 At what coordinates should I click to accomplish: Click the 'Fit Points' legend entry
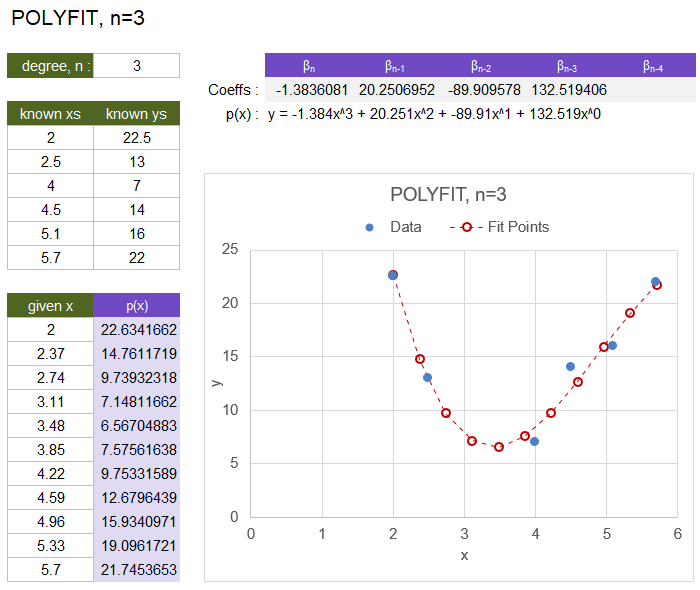click(x=500, y=227)
